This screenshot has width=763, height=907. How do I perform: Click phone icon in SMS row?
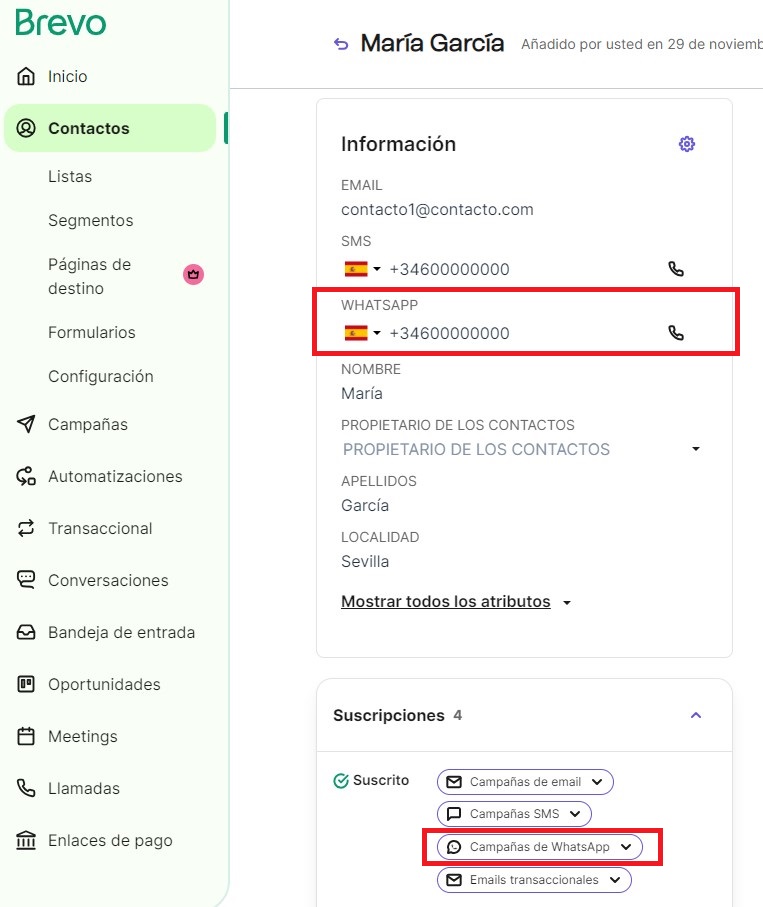pos(676,269)
